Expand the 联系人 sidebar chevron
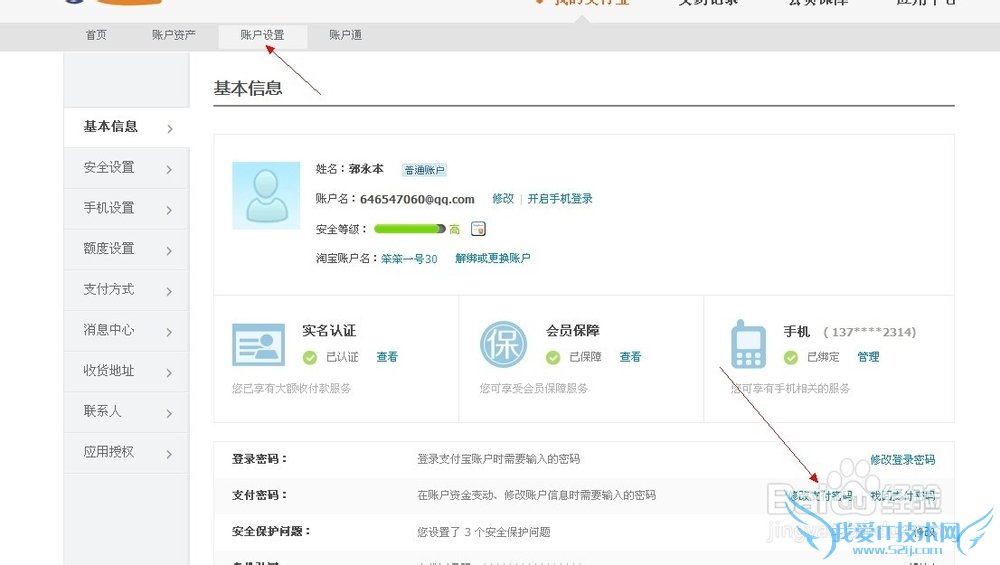This screenshot has height=565, width=1000. [169, 413]
